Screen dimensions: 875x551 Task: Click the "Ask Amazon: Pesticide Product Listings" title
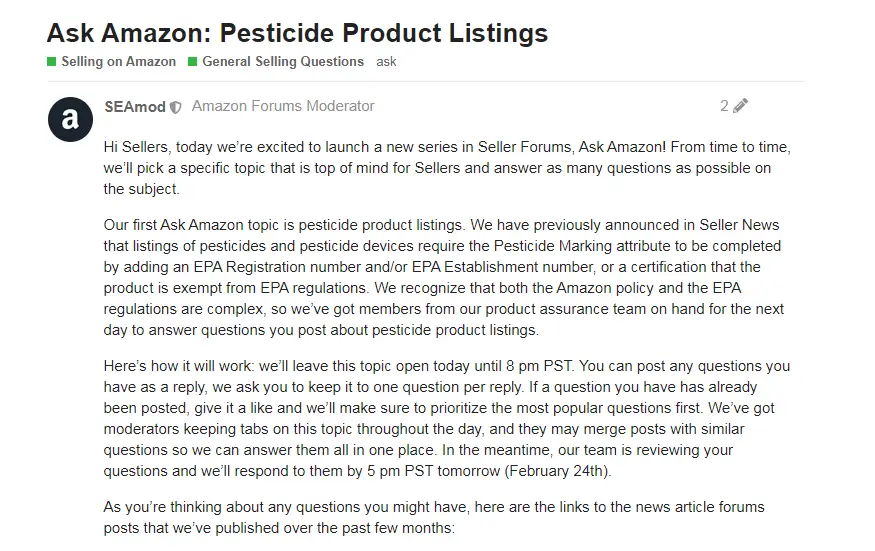tap(297, 32)
